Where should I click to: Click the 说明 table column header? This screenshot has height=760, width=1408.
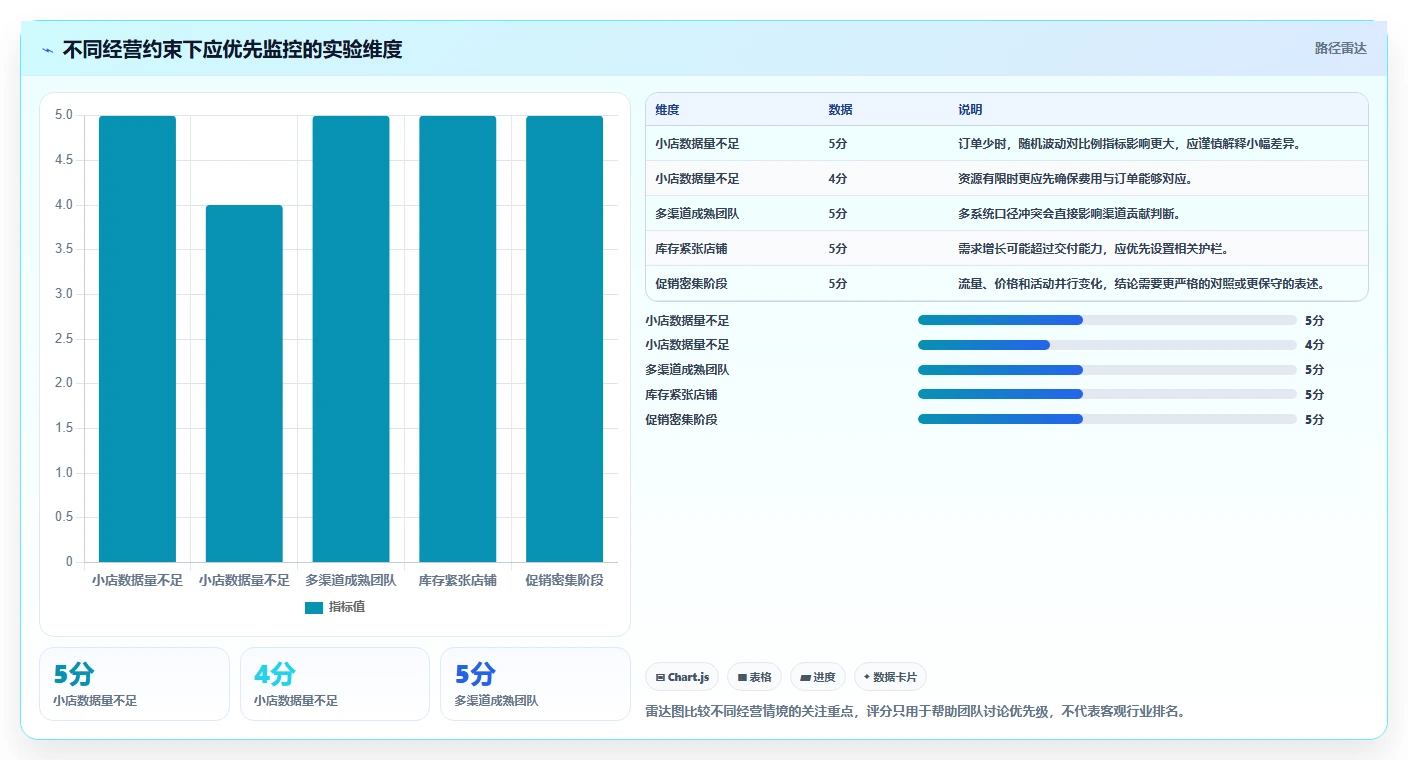click(970, 110)
